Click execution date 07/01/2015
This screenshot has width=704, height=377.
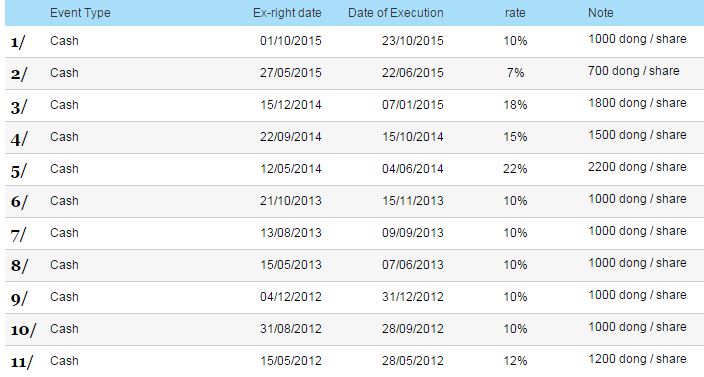(x=413, y=105)
